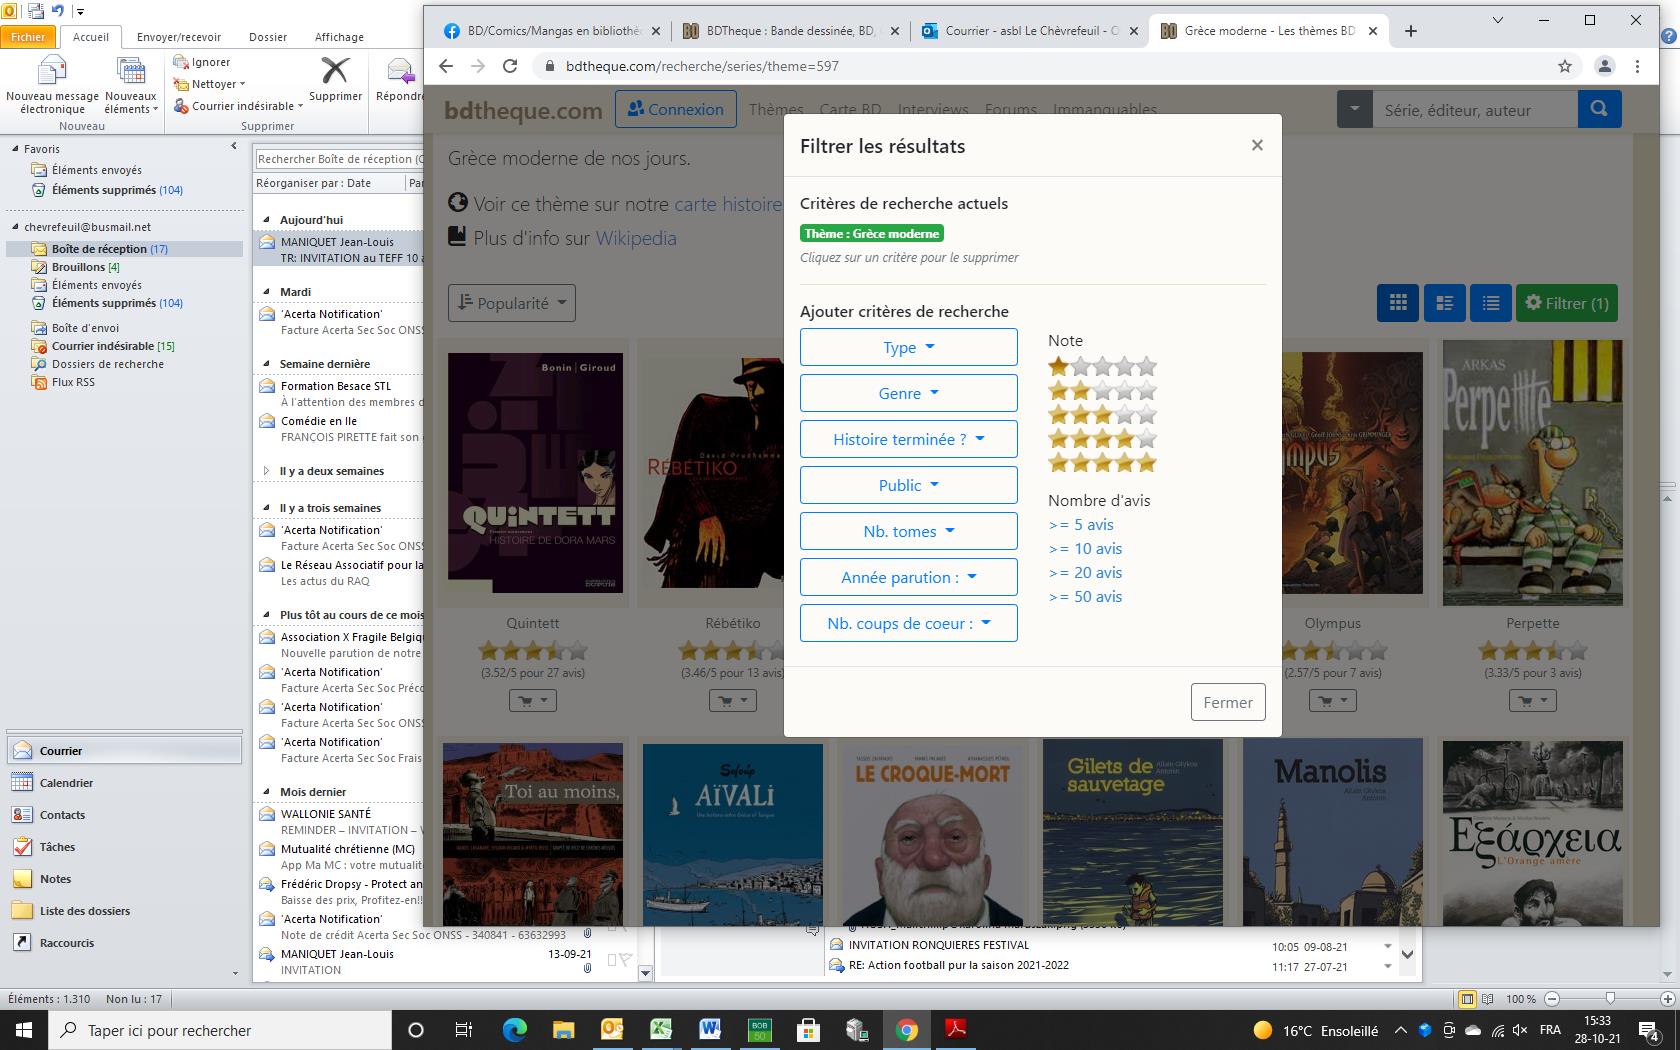Open Courrier indésirable dropdown in ribbon
The width and height of the screenshot is (1680, 1050).
(x=238, y=106)
